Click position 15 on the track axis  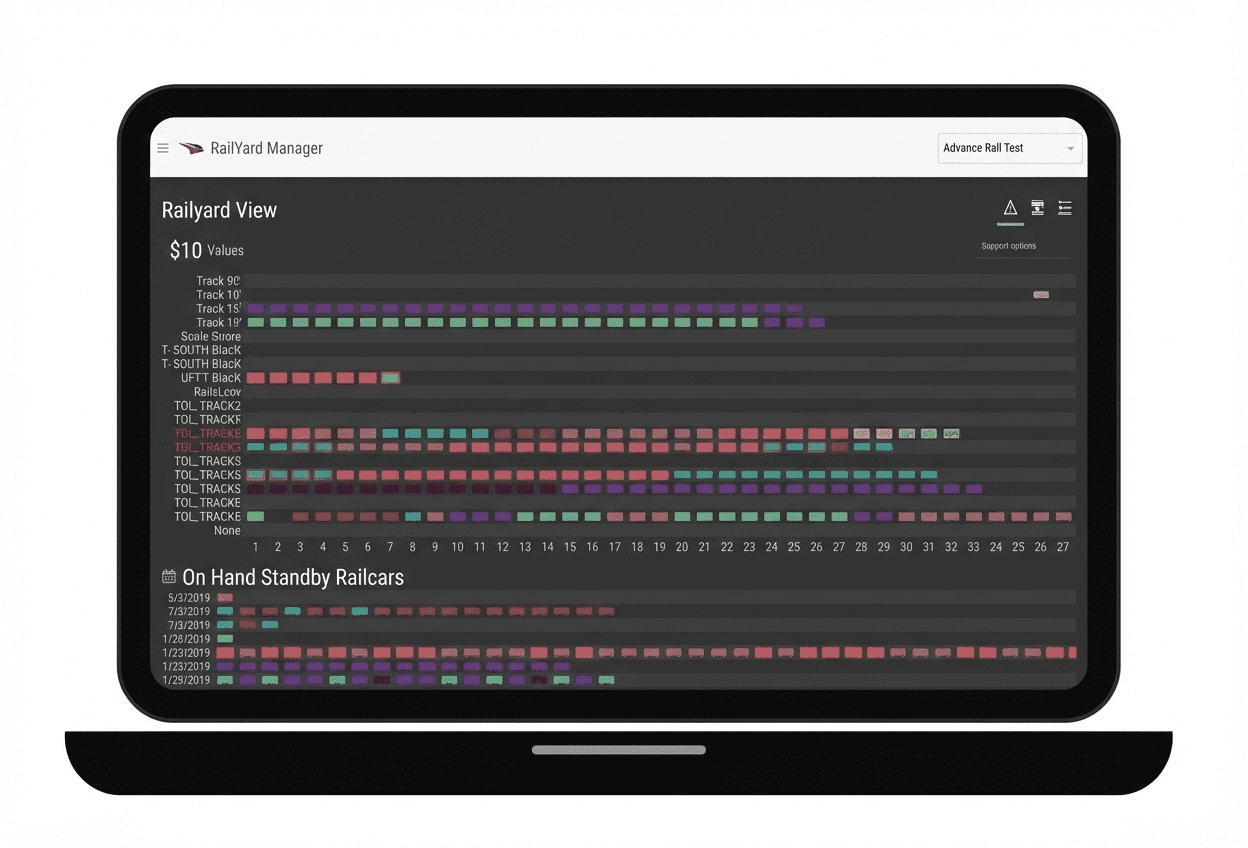pos(570,547)
